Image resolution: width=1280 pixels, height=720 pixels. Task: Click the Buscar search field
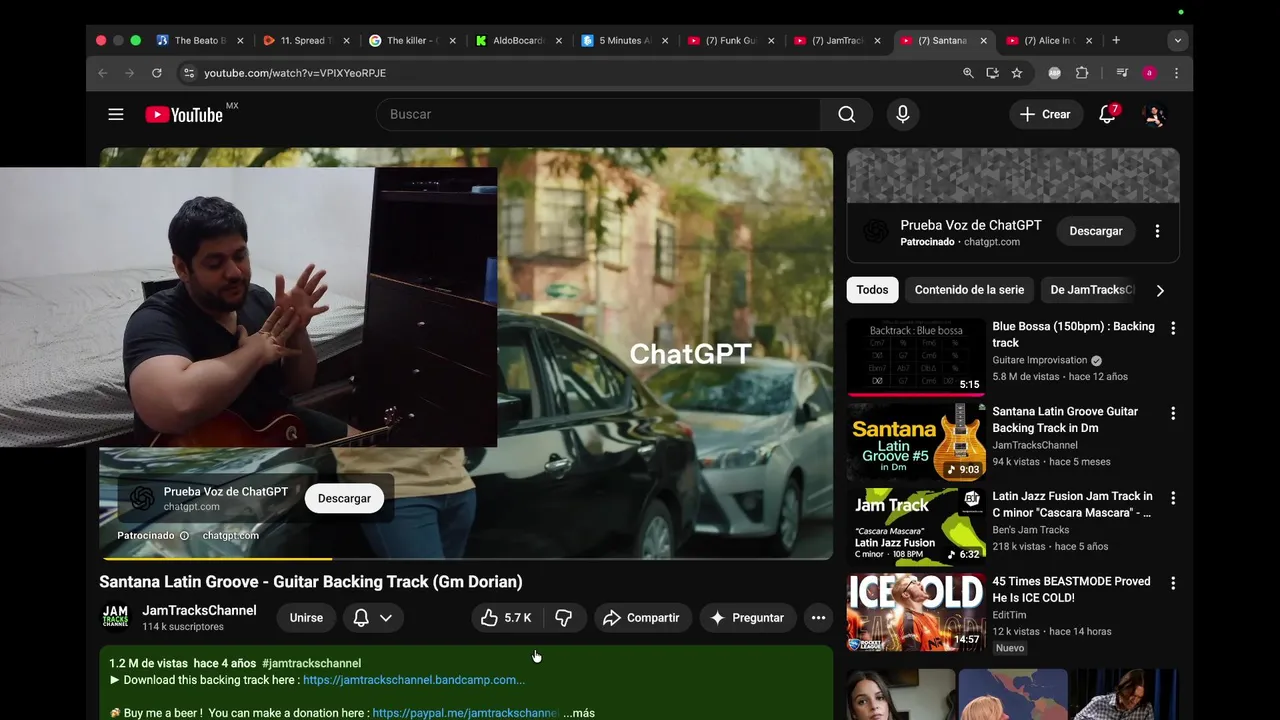tap(598, 114)
